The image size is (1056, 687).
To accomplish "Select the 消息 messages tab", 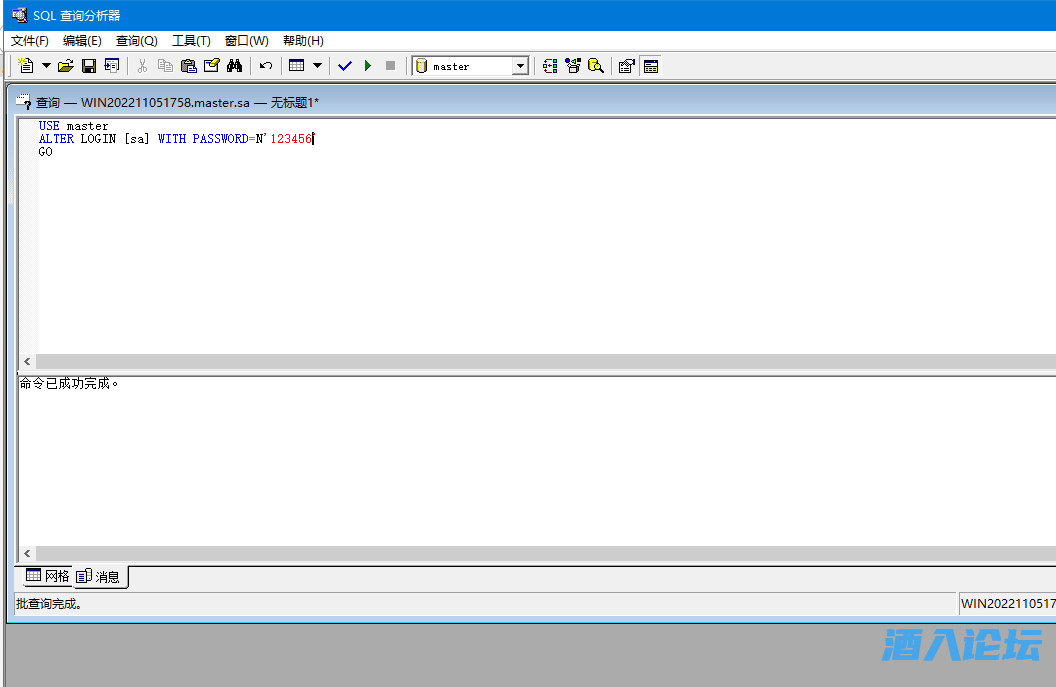I will click(99, 576).
